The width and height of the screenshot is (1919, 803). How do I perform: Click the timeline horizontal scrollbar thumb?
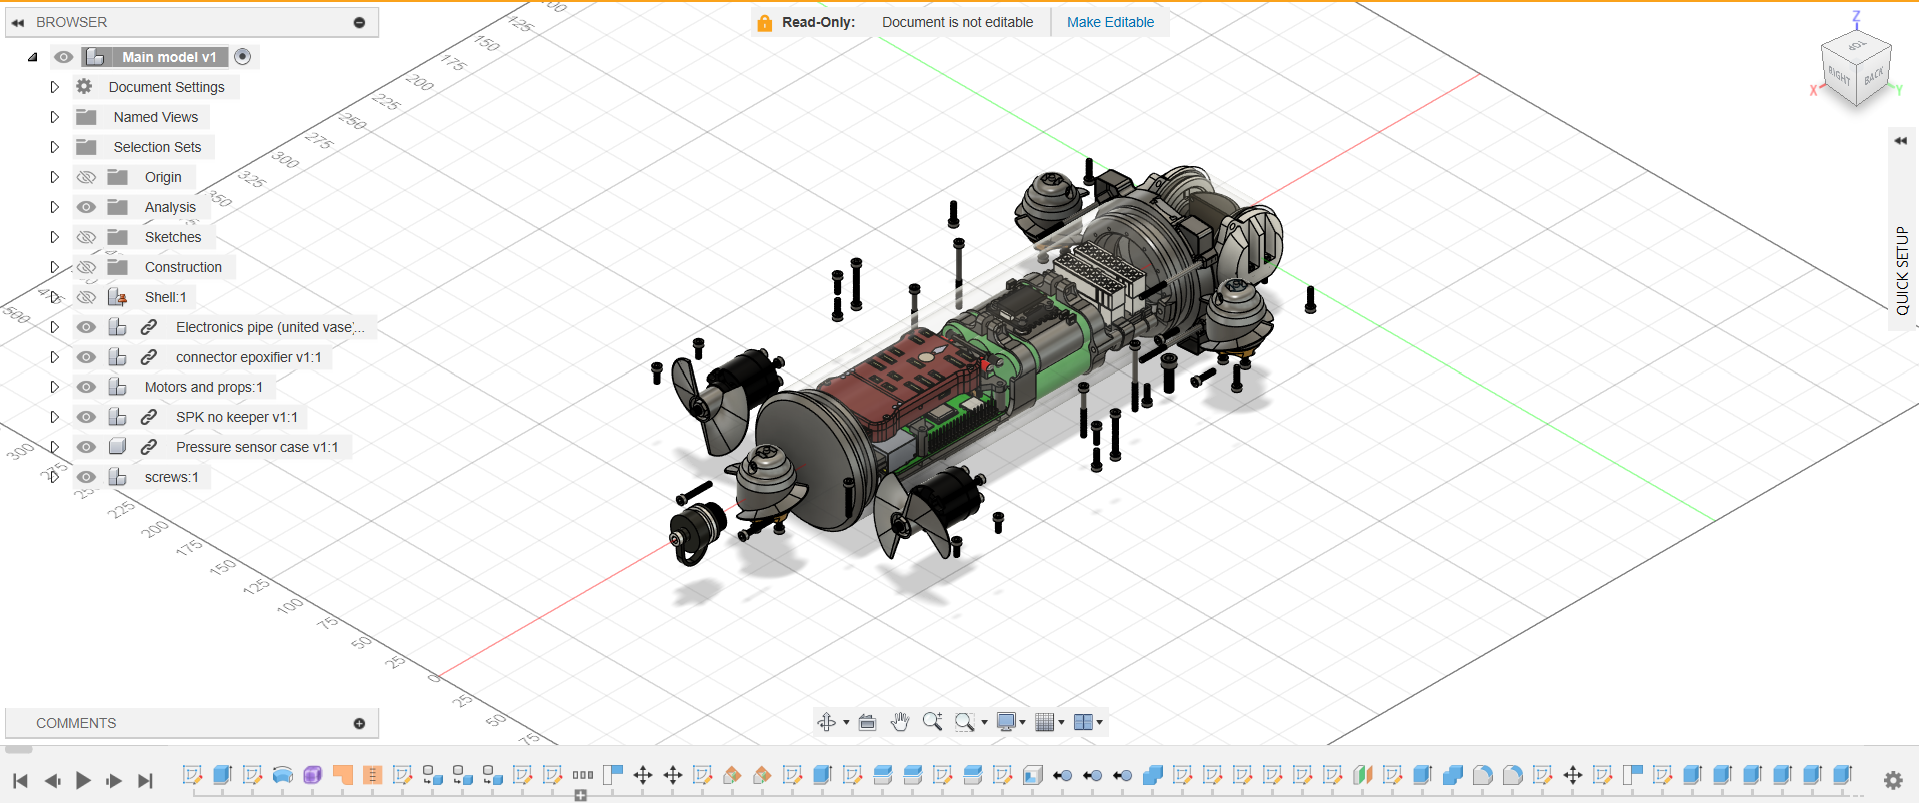20,749
